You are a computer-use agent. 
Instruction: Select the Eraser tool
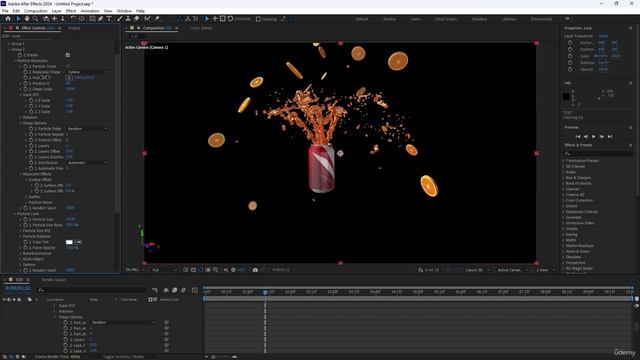point(137,19)
